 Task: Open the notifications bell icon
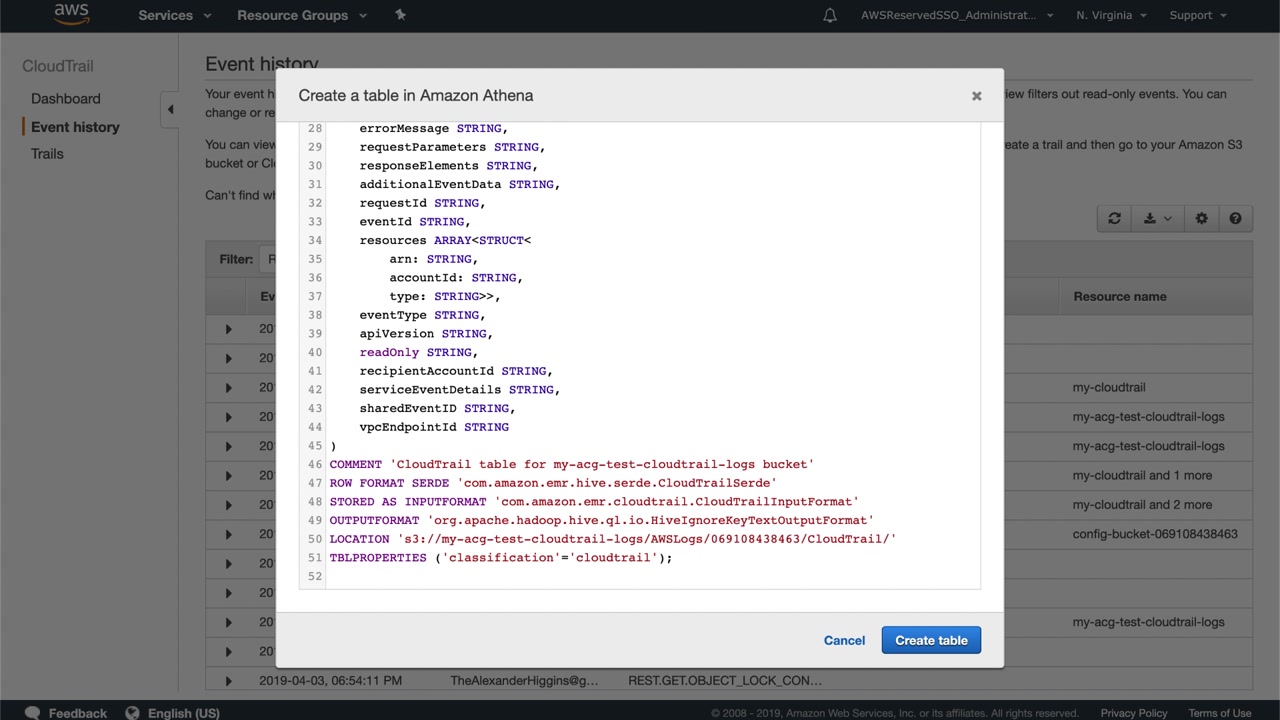830,15
